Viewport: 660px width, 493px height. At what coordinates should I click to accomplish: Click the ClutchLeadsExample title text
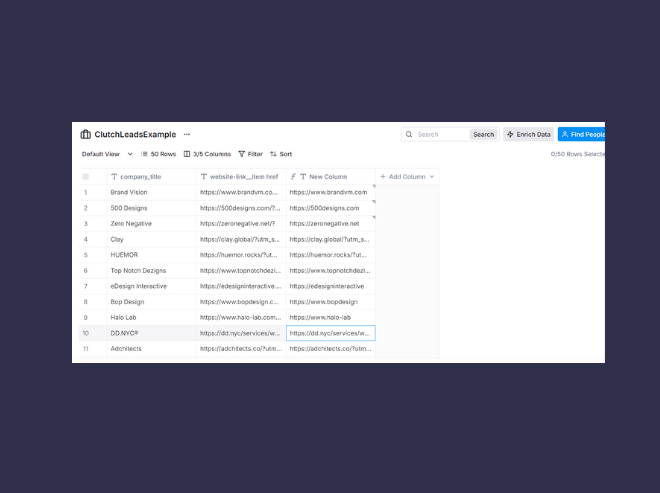[x=135, y=134]
